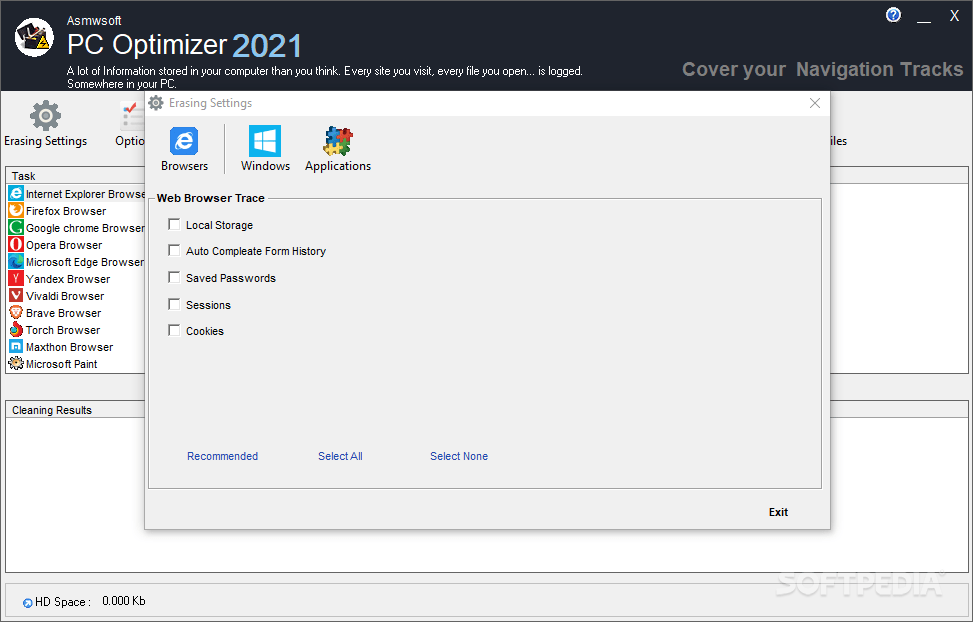
Task: Check Auto Compleate Form History
Action: 174,250
